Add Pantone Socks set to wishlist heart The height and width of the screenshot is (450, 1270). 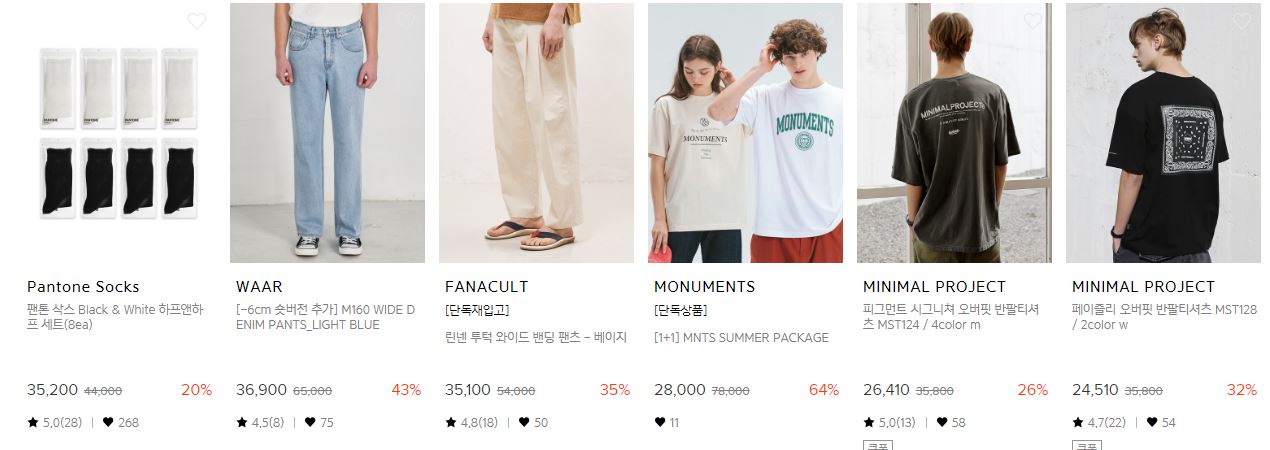tap(197, 21)
